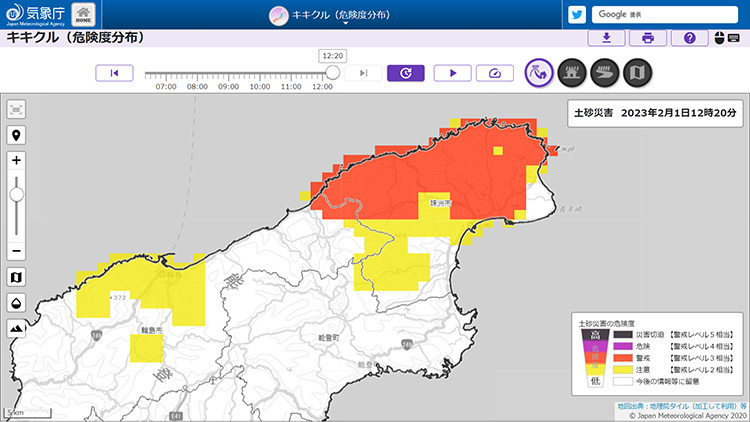750x422 pixels.
Task: Select the map-only round icon
Action: pyautogui.click(x=636, y=73)
